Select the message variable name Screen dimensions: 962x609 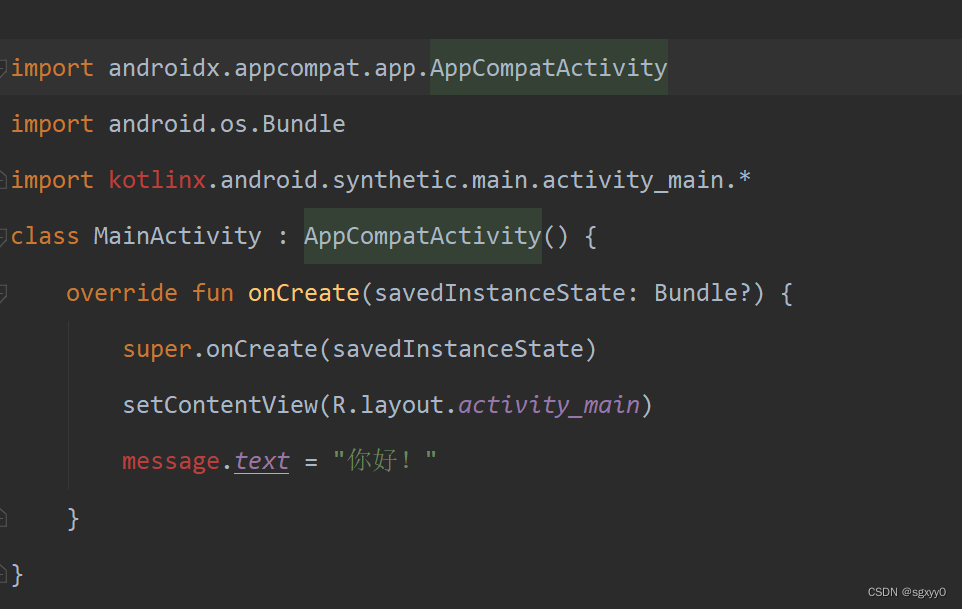(x=170, y=460)
